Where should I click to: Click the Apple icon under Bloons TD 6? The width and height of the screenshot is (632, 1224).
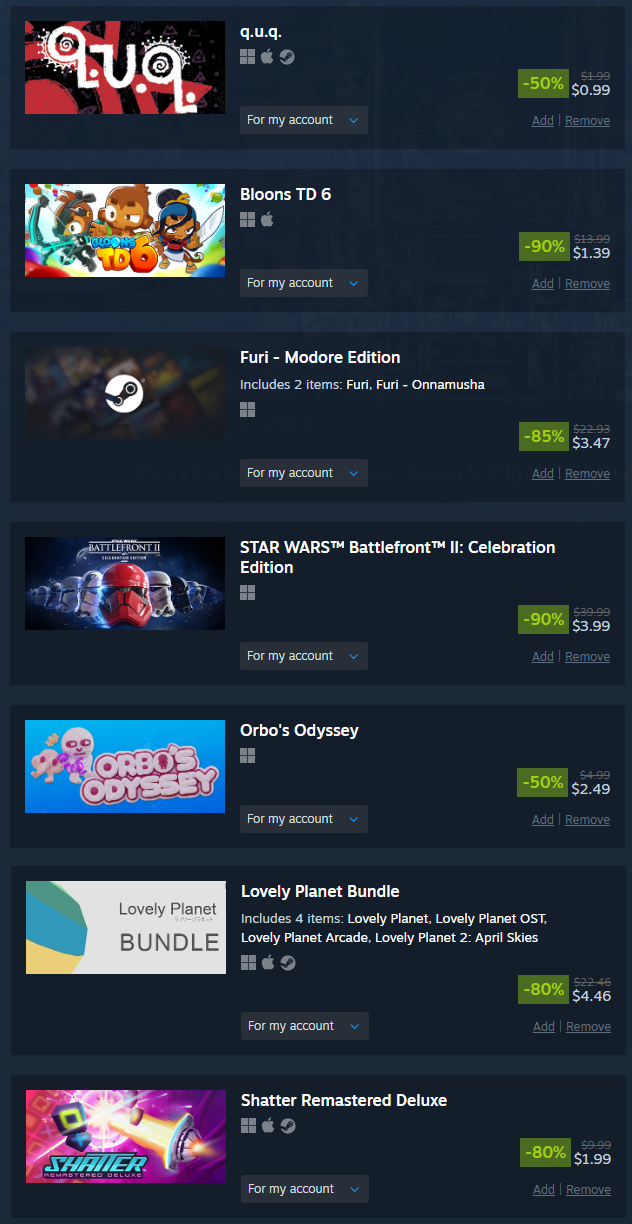click(x=267, y=220)
